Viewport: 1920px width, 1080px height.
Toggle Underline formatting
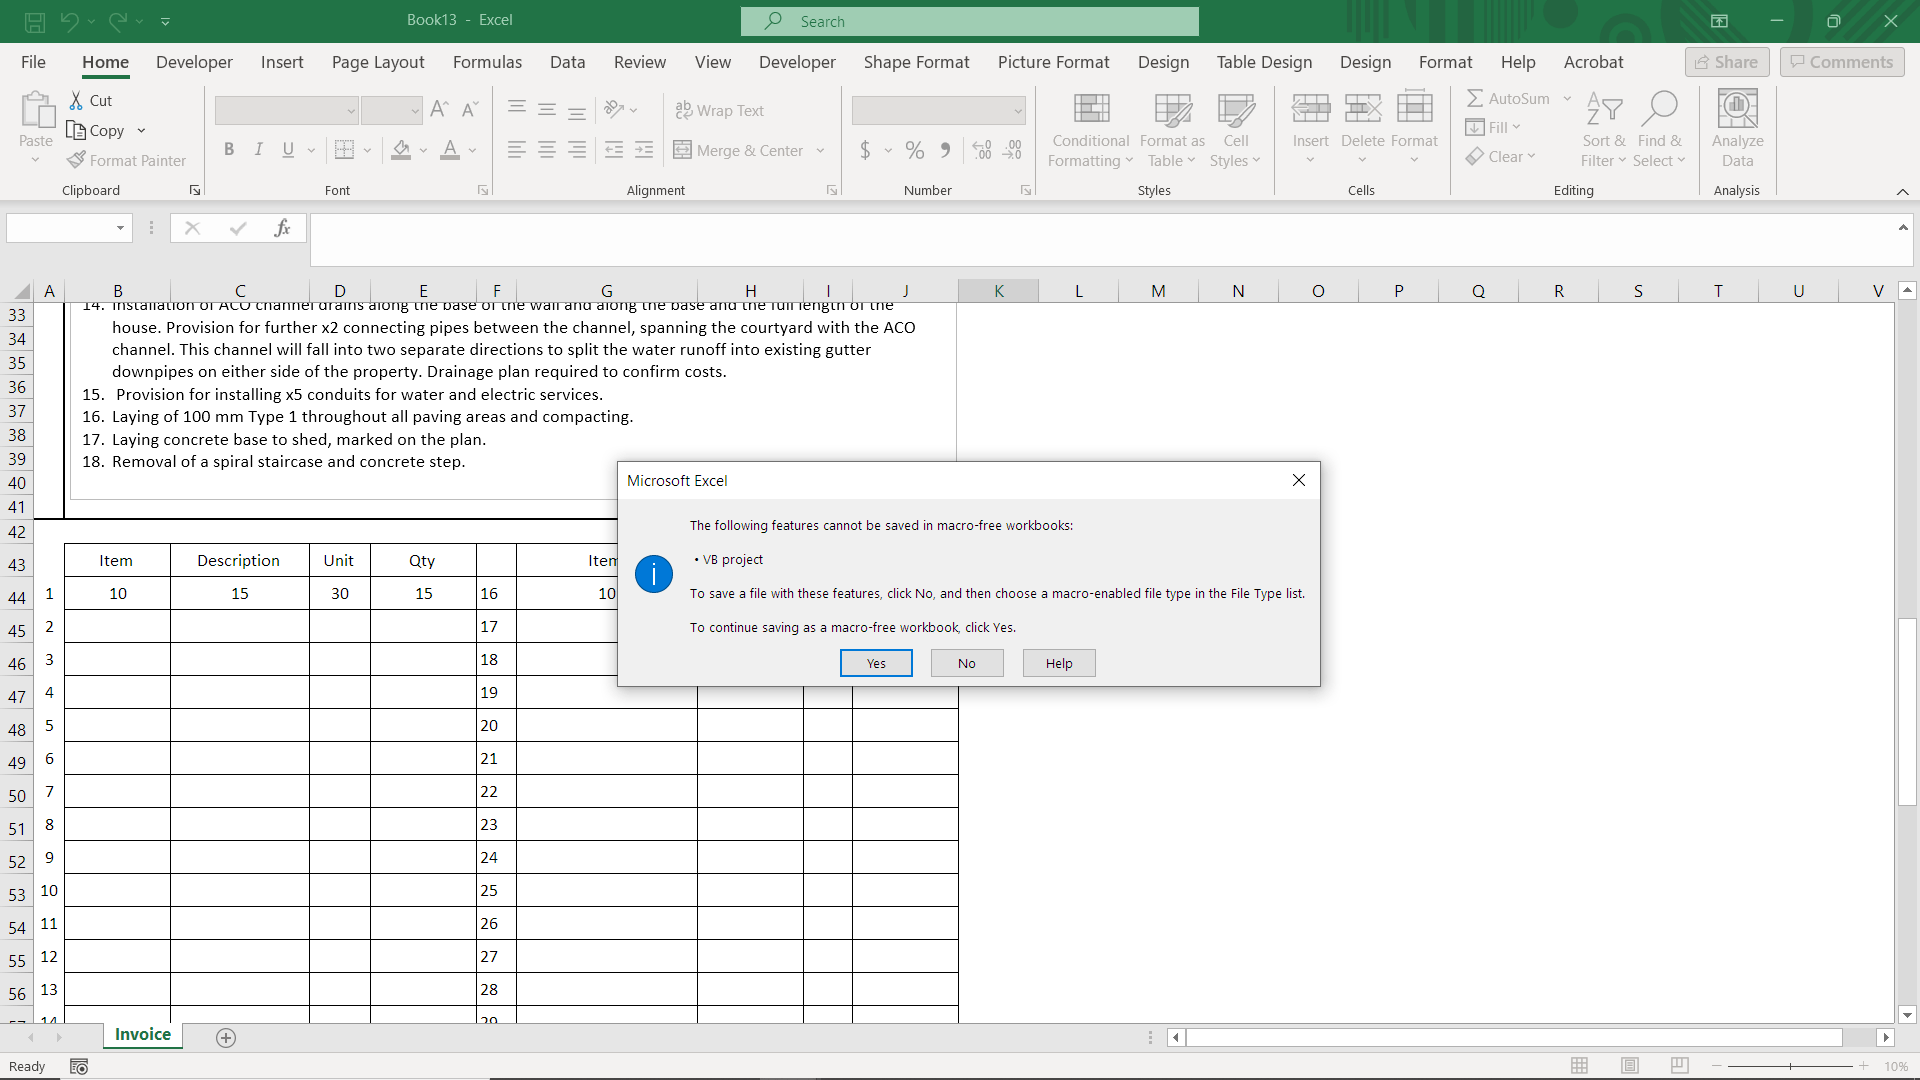coord(288,150)
